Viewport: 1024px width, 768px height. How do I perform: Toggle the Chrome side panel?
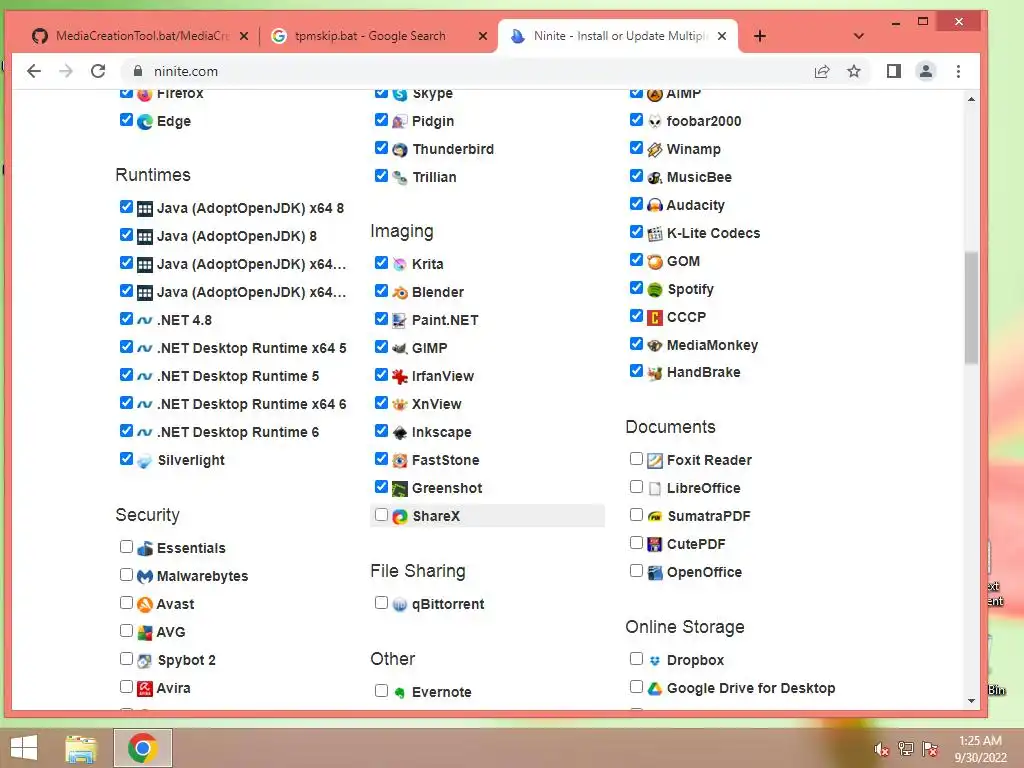coord(893,71)
